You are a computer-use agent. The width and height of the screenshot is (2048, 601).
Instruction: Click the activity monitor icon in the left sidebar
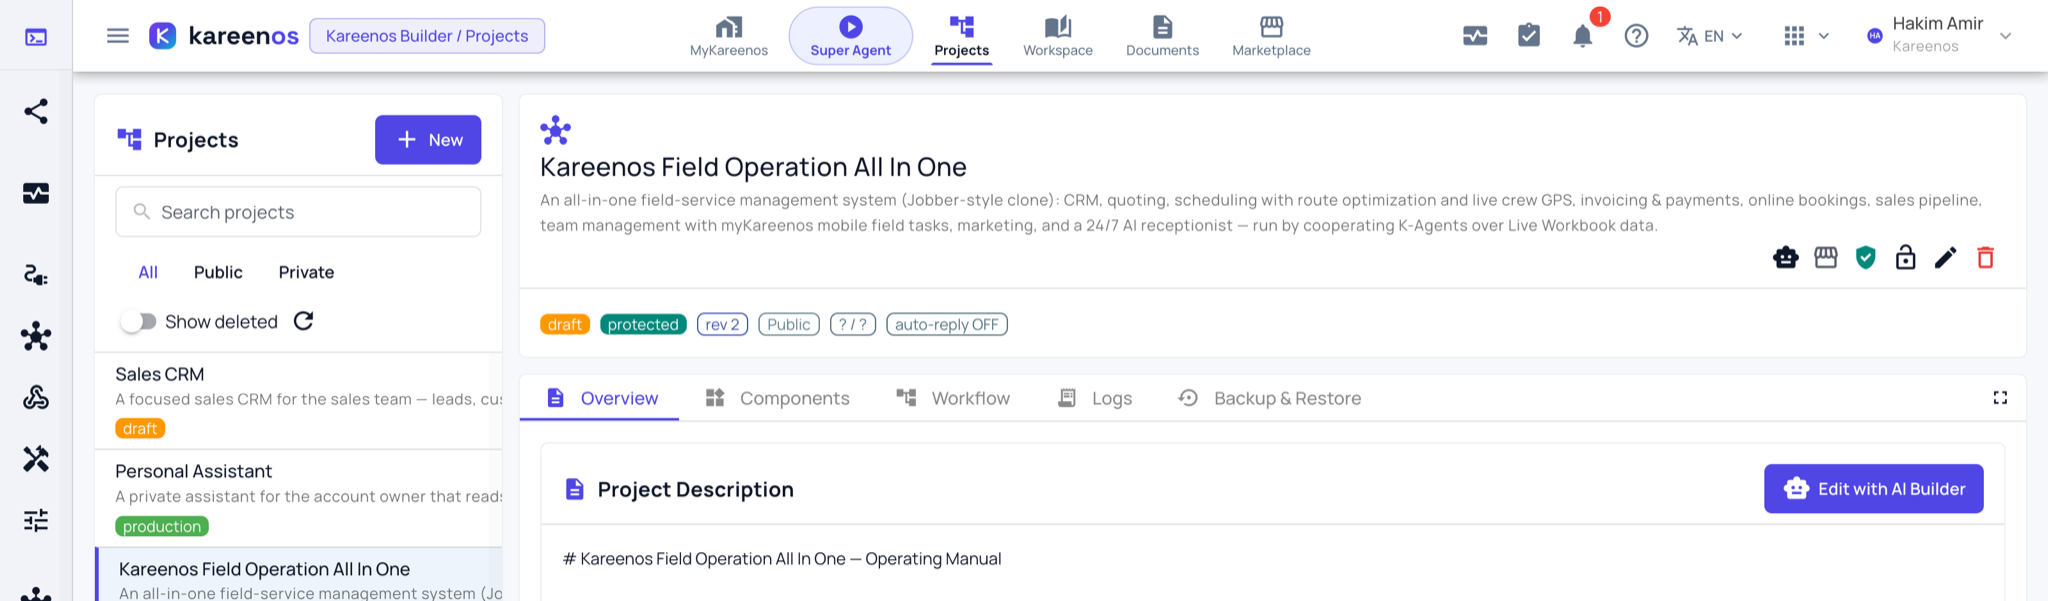[36, 193]
